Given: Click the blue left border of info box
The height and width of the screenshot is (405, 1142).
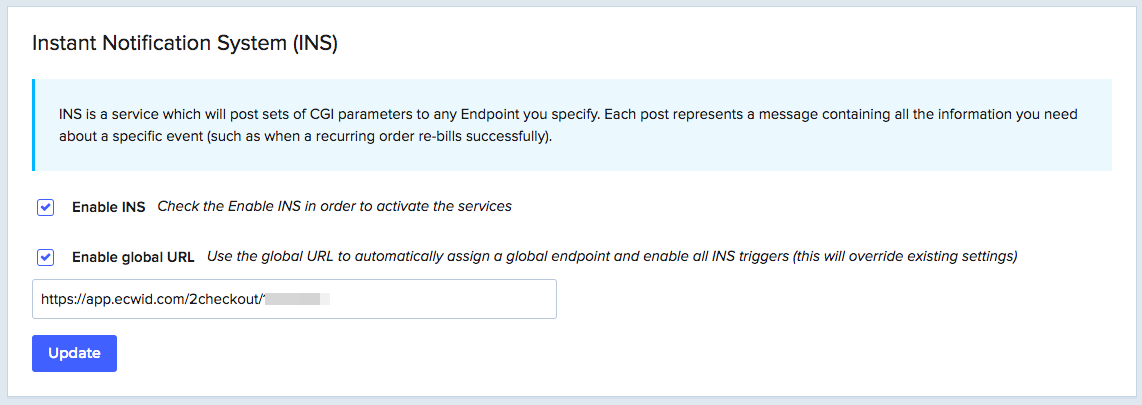Looking at the screenshot, I should click(x=34, y=125).
